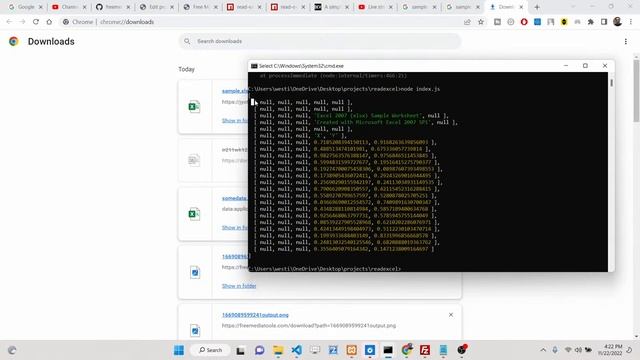Click the share icon in address bar
This screenshot has width=640, height=360.
(467, 22)
